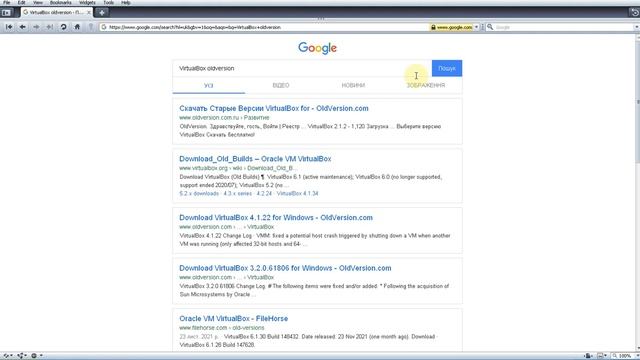Click the blue Пошук search button
Image resolution: width=640 pixels, height=360 pixels.
[x=447, y=68]
